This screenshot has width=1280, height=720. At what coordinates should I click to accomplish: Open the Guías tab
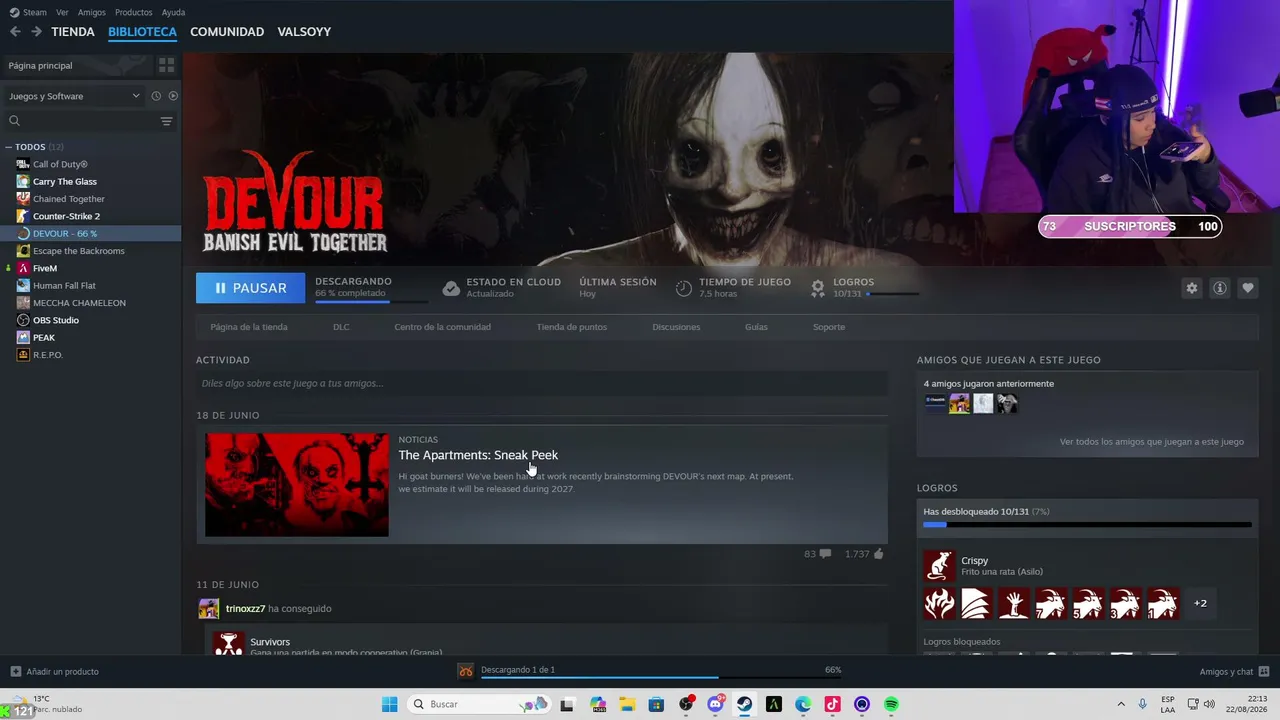coord(756,327)
